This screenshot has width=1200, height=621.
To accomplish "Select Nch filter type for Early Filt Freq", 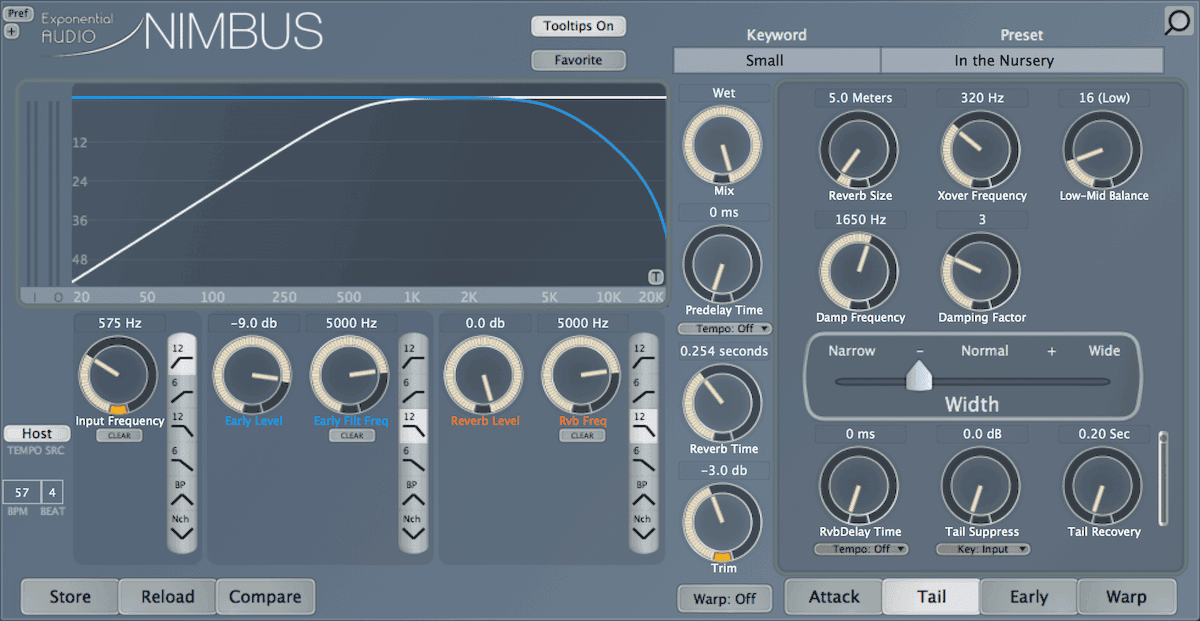I will point(412,526).
